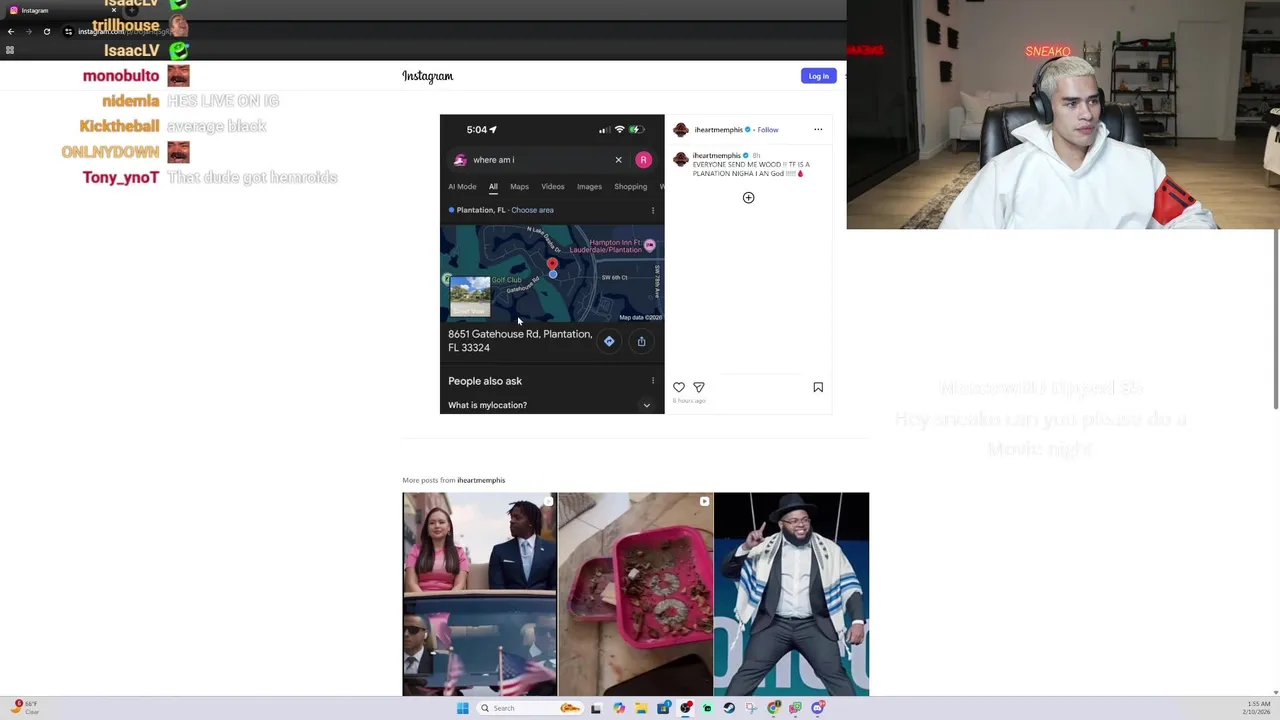
Task: Click the browser forward arrow
Action: click(x=28, y=31)
